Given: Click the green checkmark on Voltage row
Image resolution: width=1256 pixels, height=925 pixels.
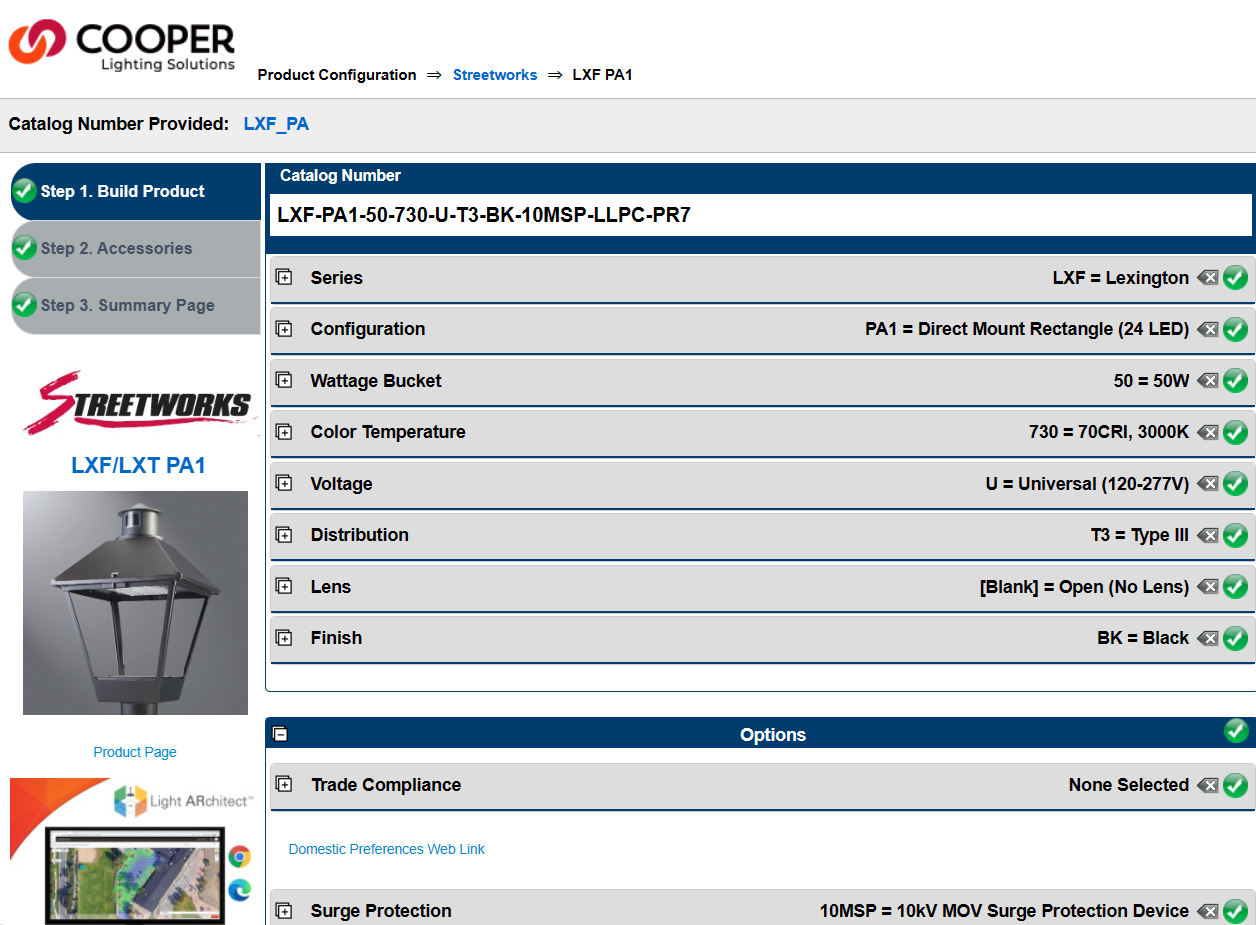Looking at the screenshot, I should [1236, 484].
